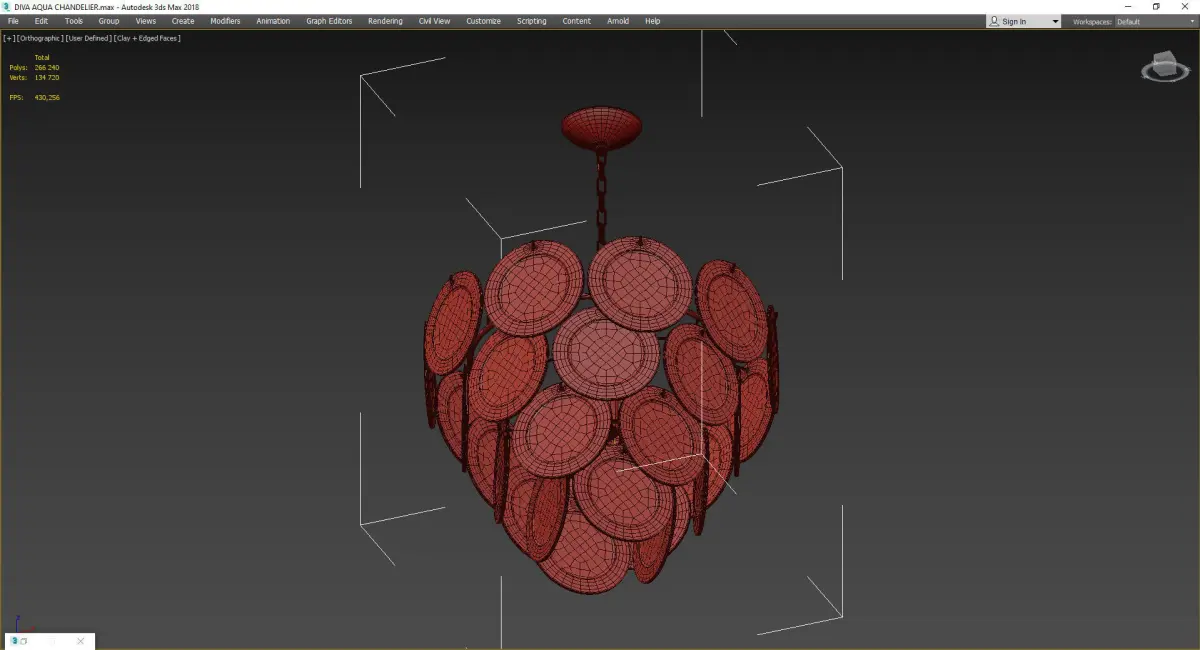Click the Total statistics header
The image size is (1200, 650).
(41, 58)
